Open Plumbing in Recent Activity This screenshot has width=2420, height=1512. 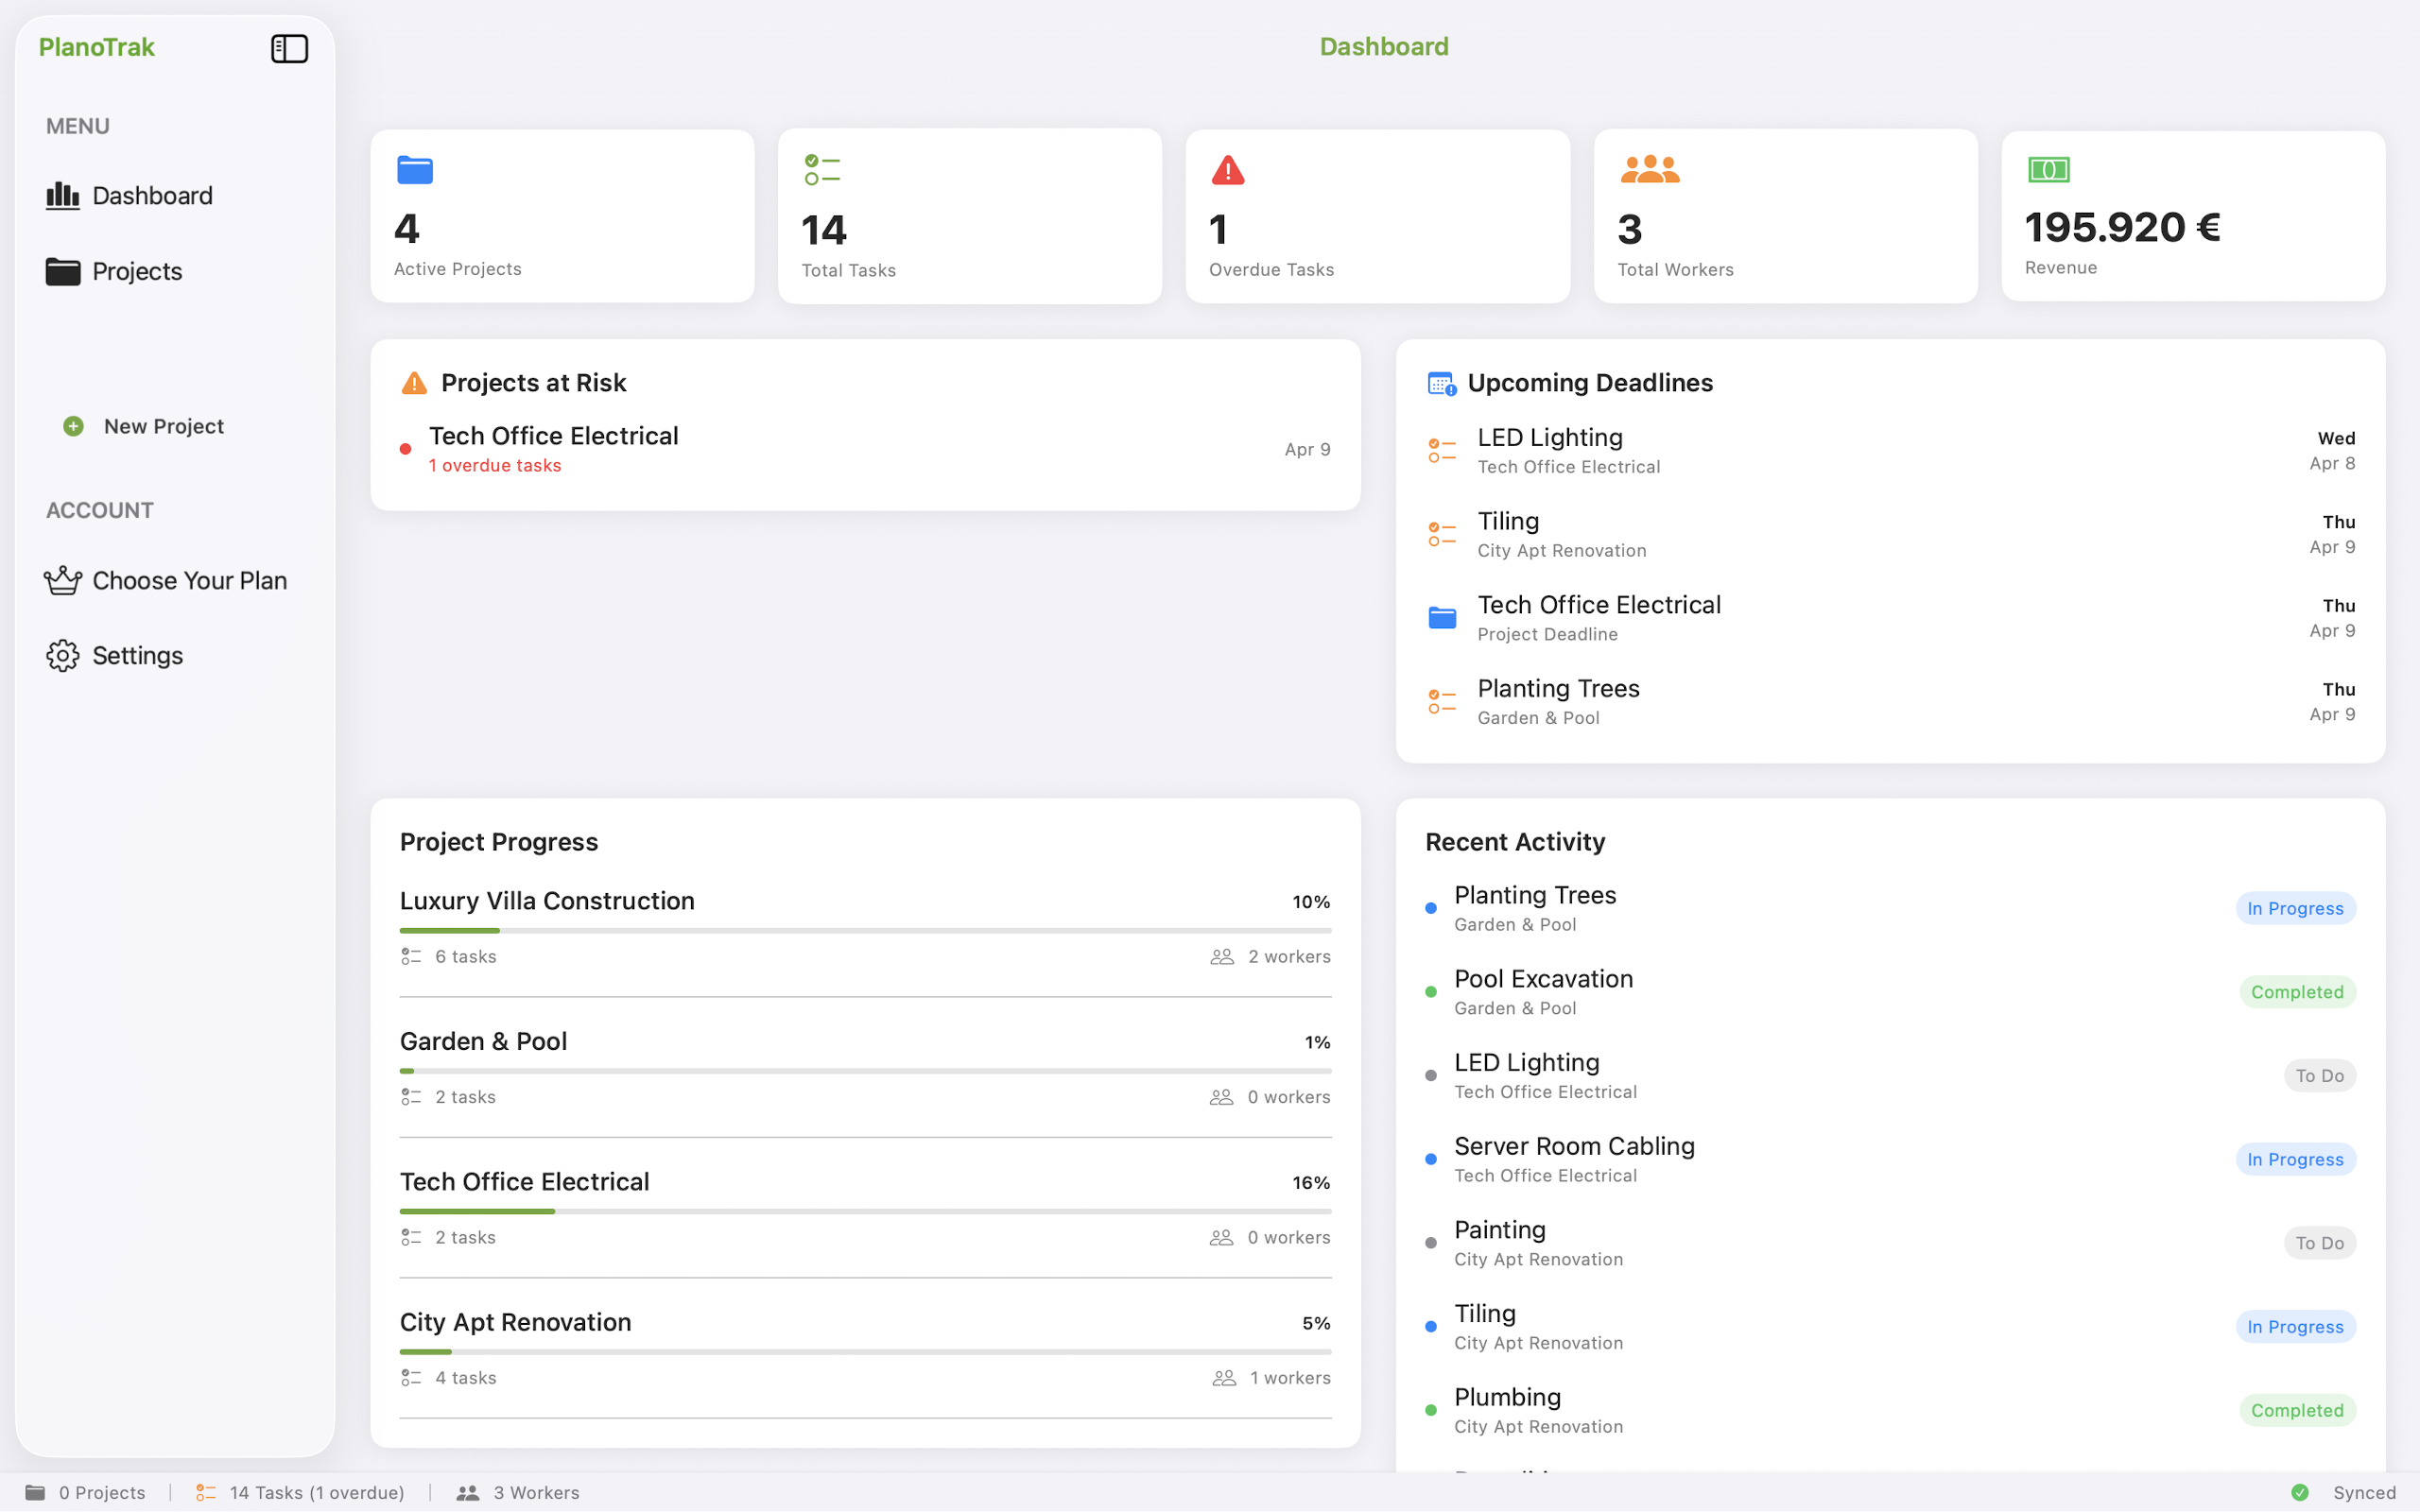(x=1890, y=1410)
